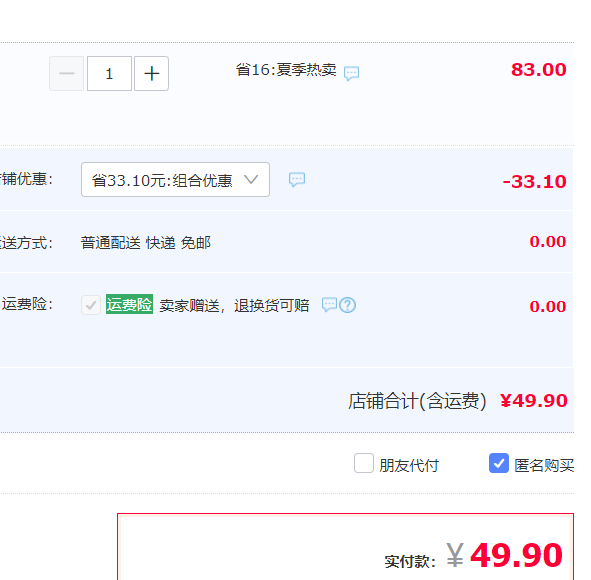The width and height of the screenshot is (591, 580).
Task: Click the comment bubble icon after 退换货可赔
Action: [x=329, y=305]
